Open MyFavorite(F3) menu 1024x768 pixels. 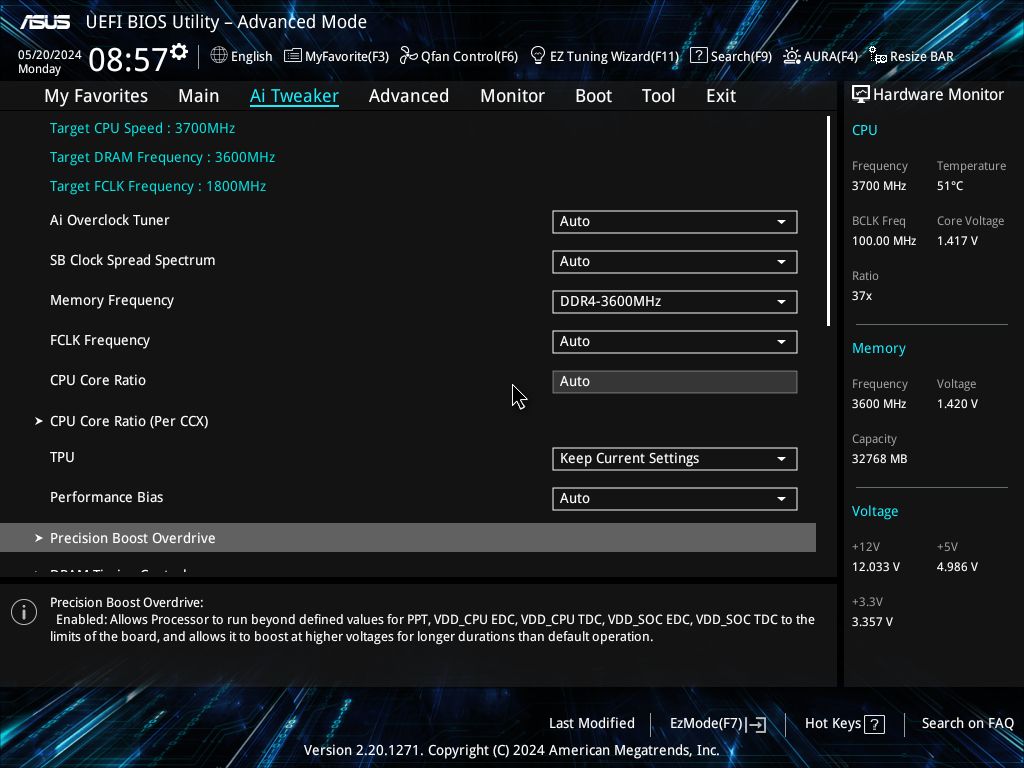point(336,56)
